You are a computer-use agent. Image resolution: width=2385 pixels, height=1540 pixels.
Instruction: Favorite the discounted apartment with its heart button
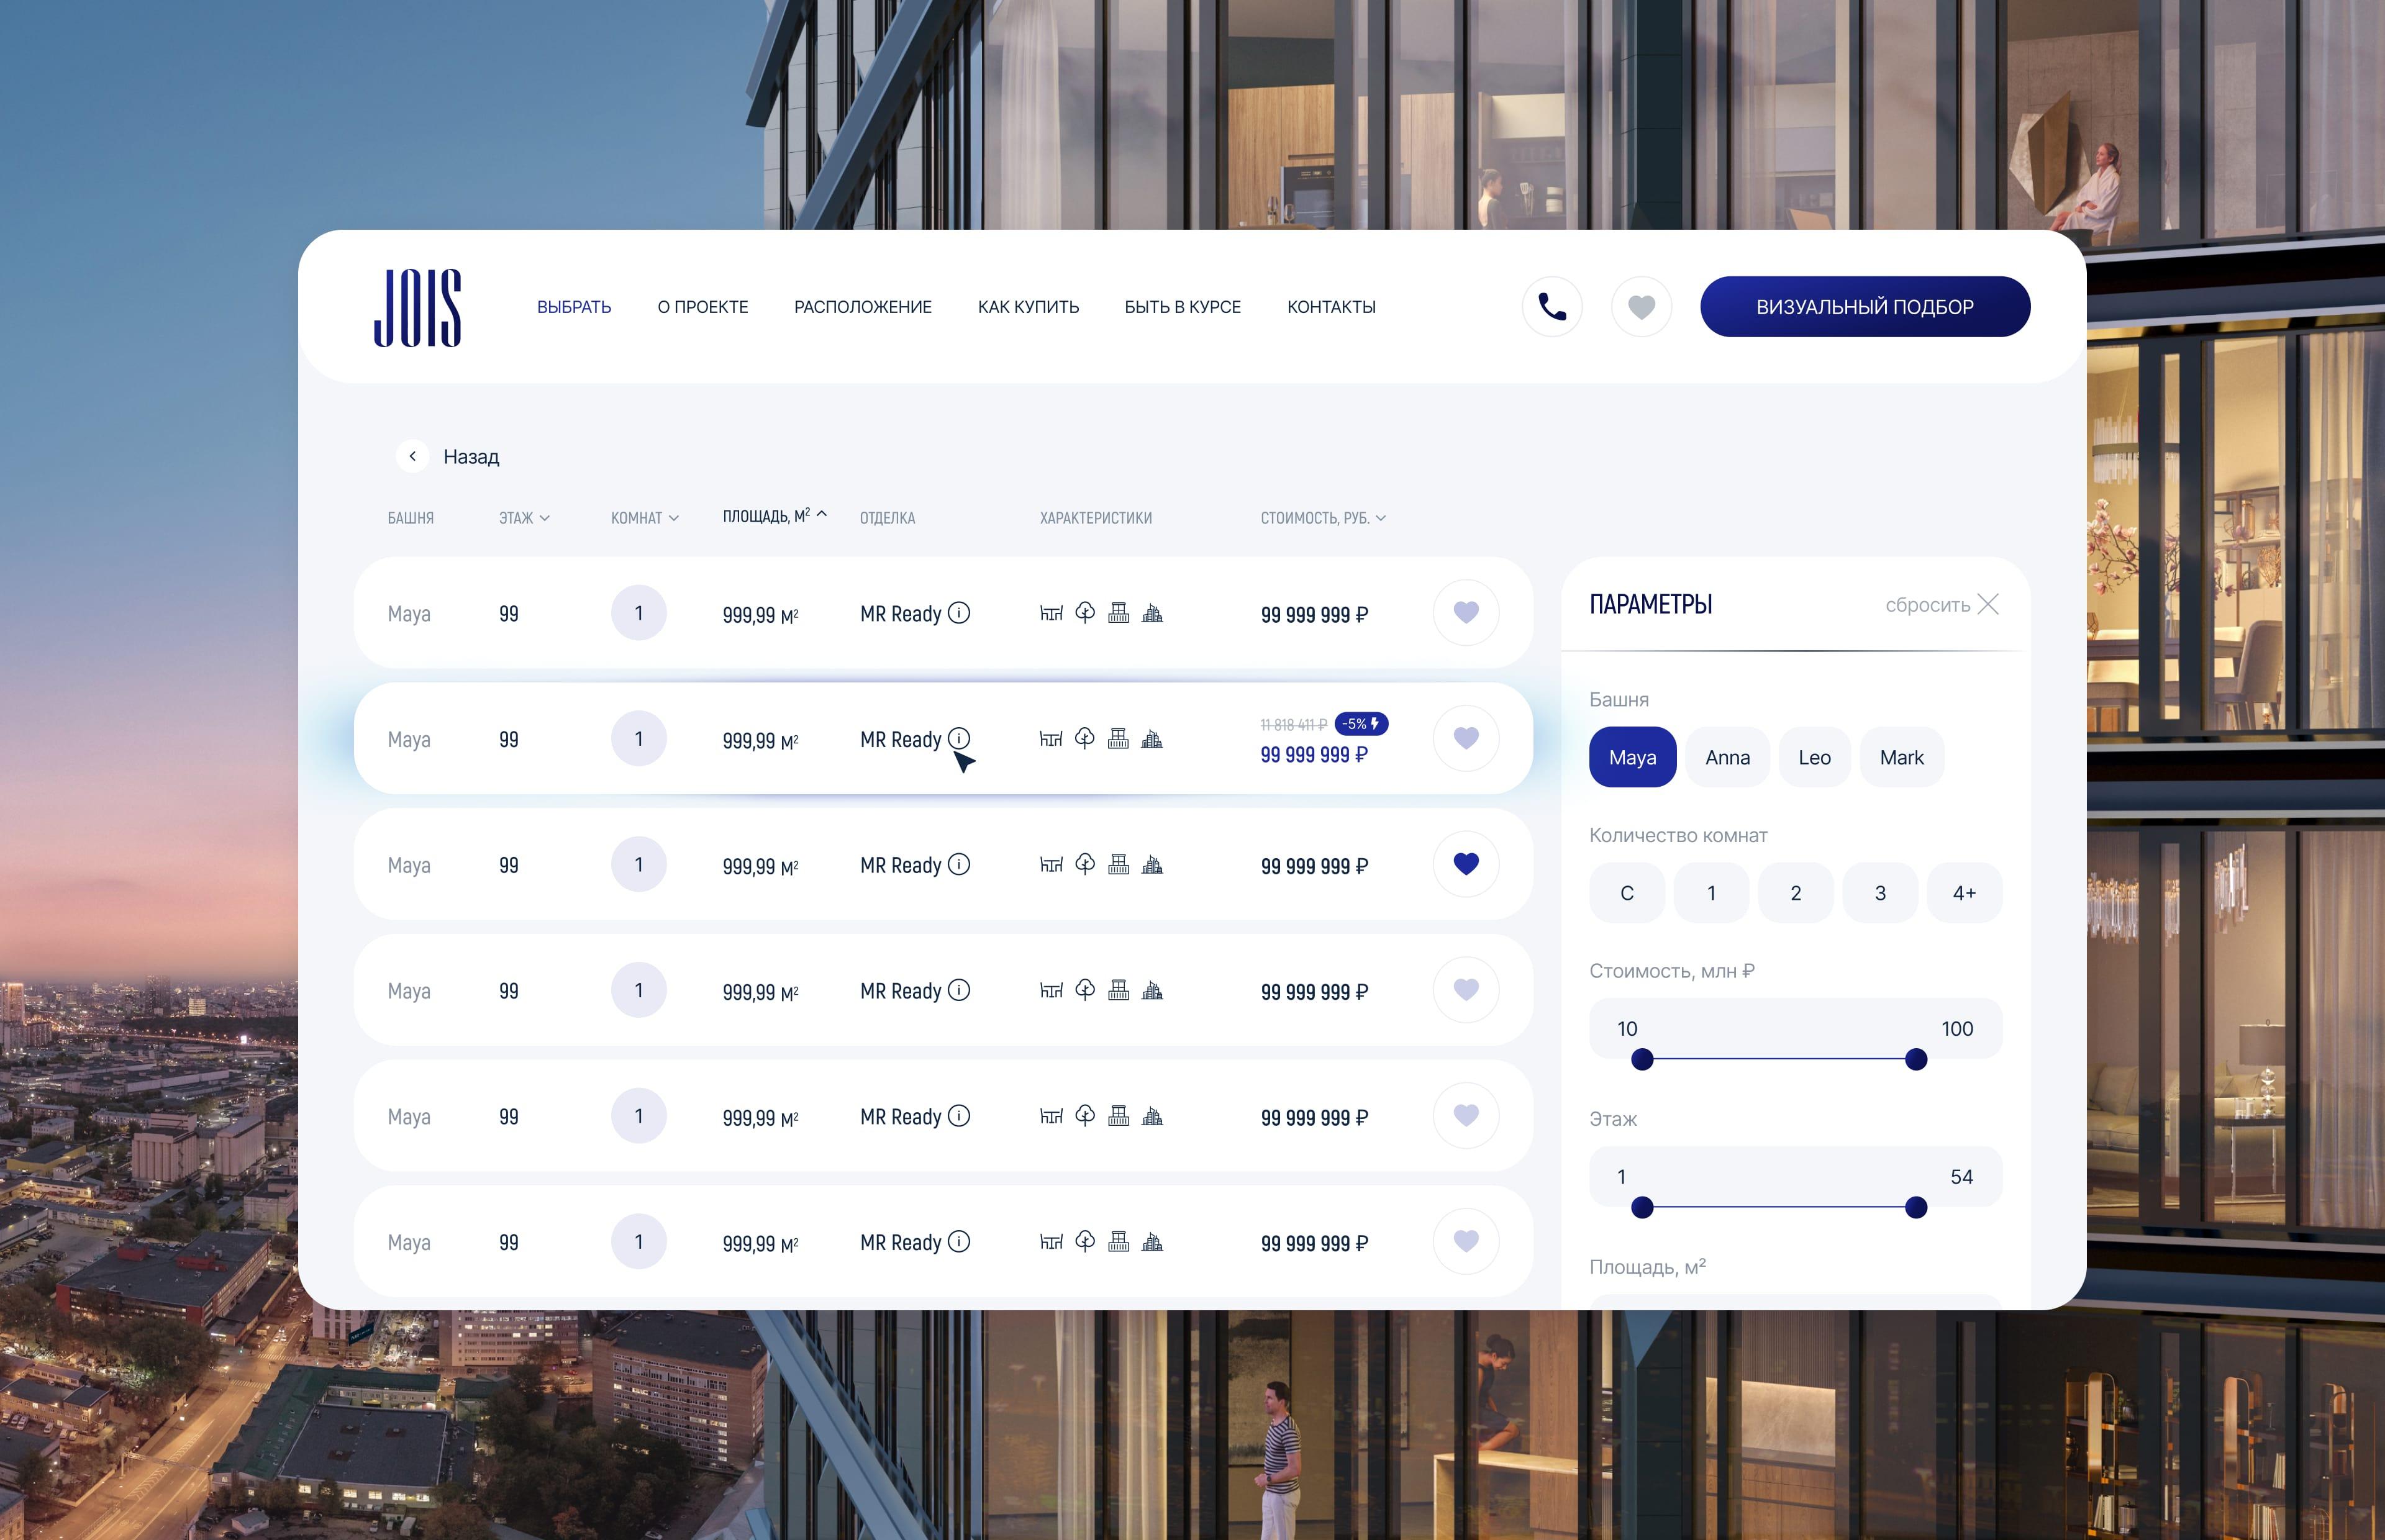pos(1466,738)
